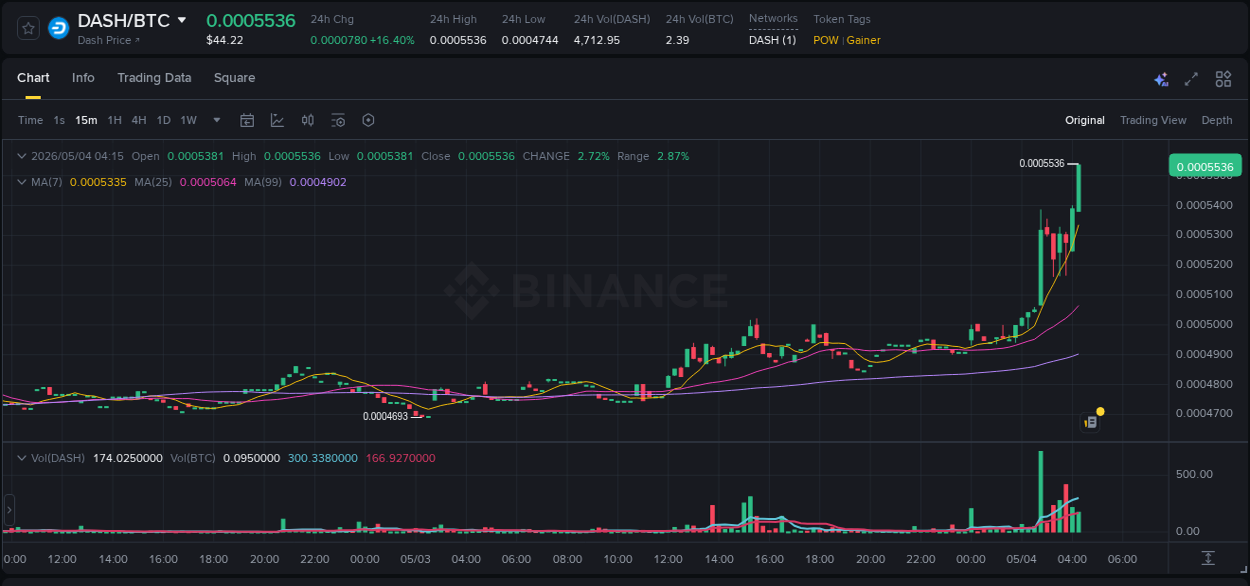Collapse the OHLC candle info row

21,156
